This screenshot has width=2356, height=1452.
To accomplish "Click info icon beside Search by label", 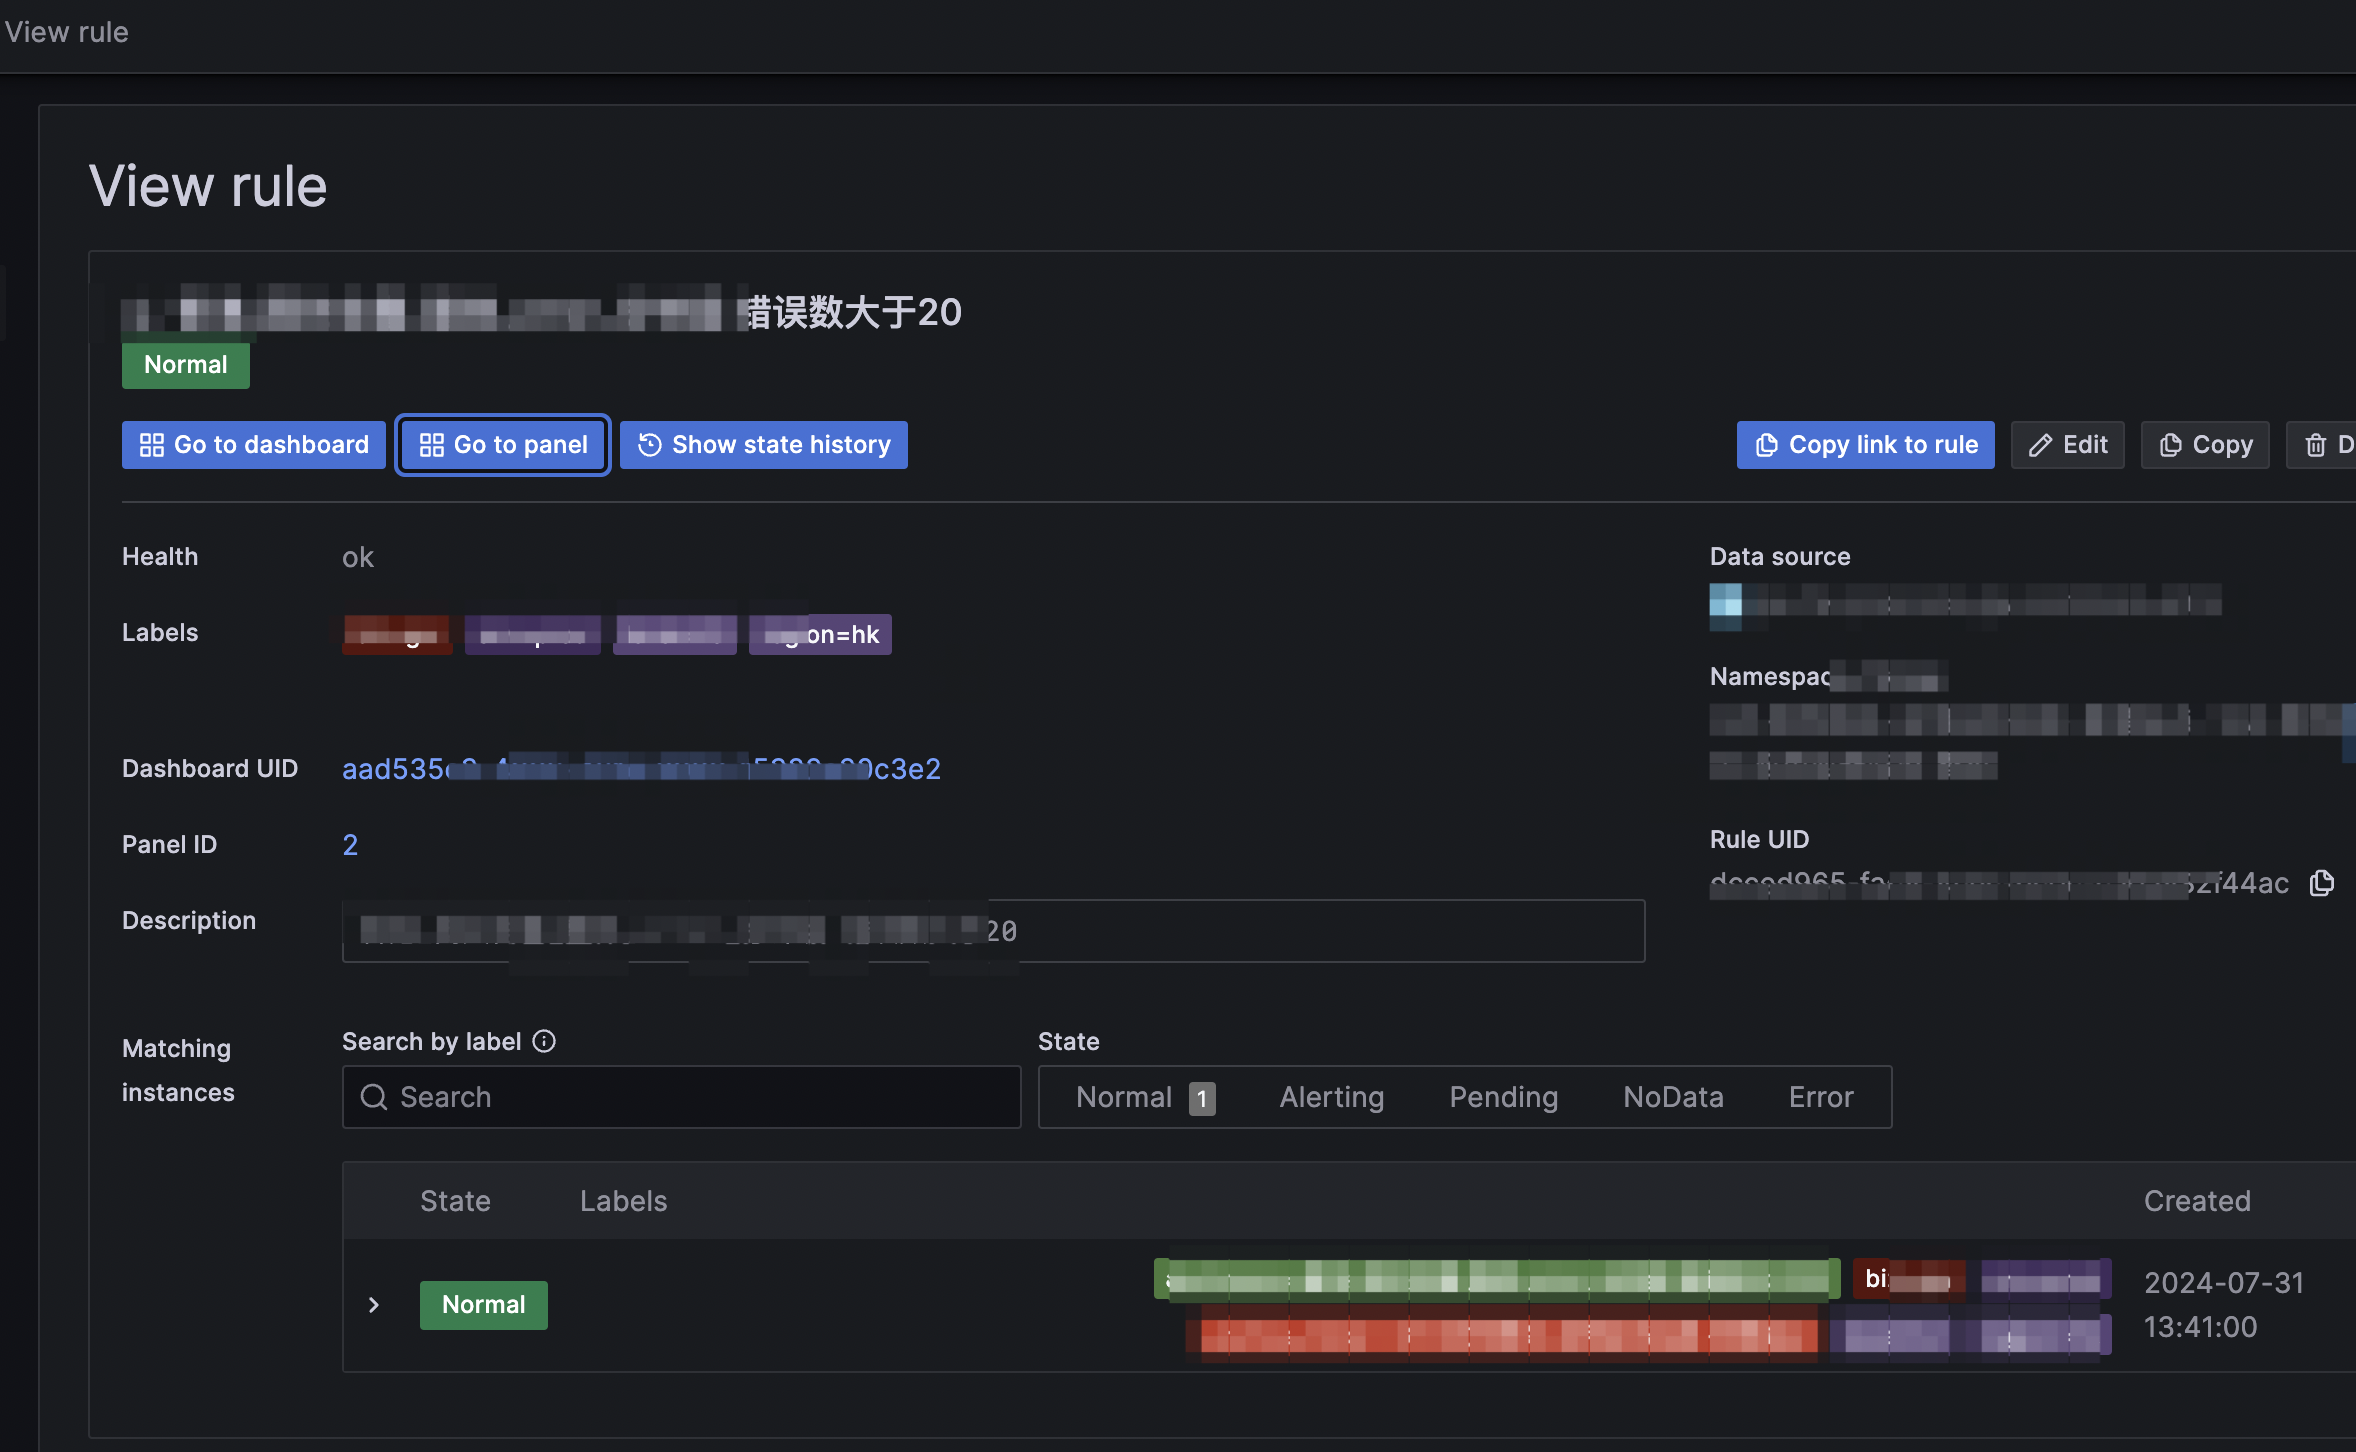I will tap(544, 1041).
